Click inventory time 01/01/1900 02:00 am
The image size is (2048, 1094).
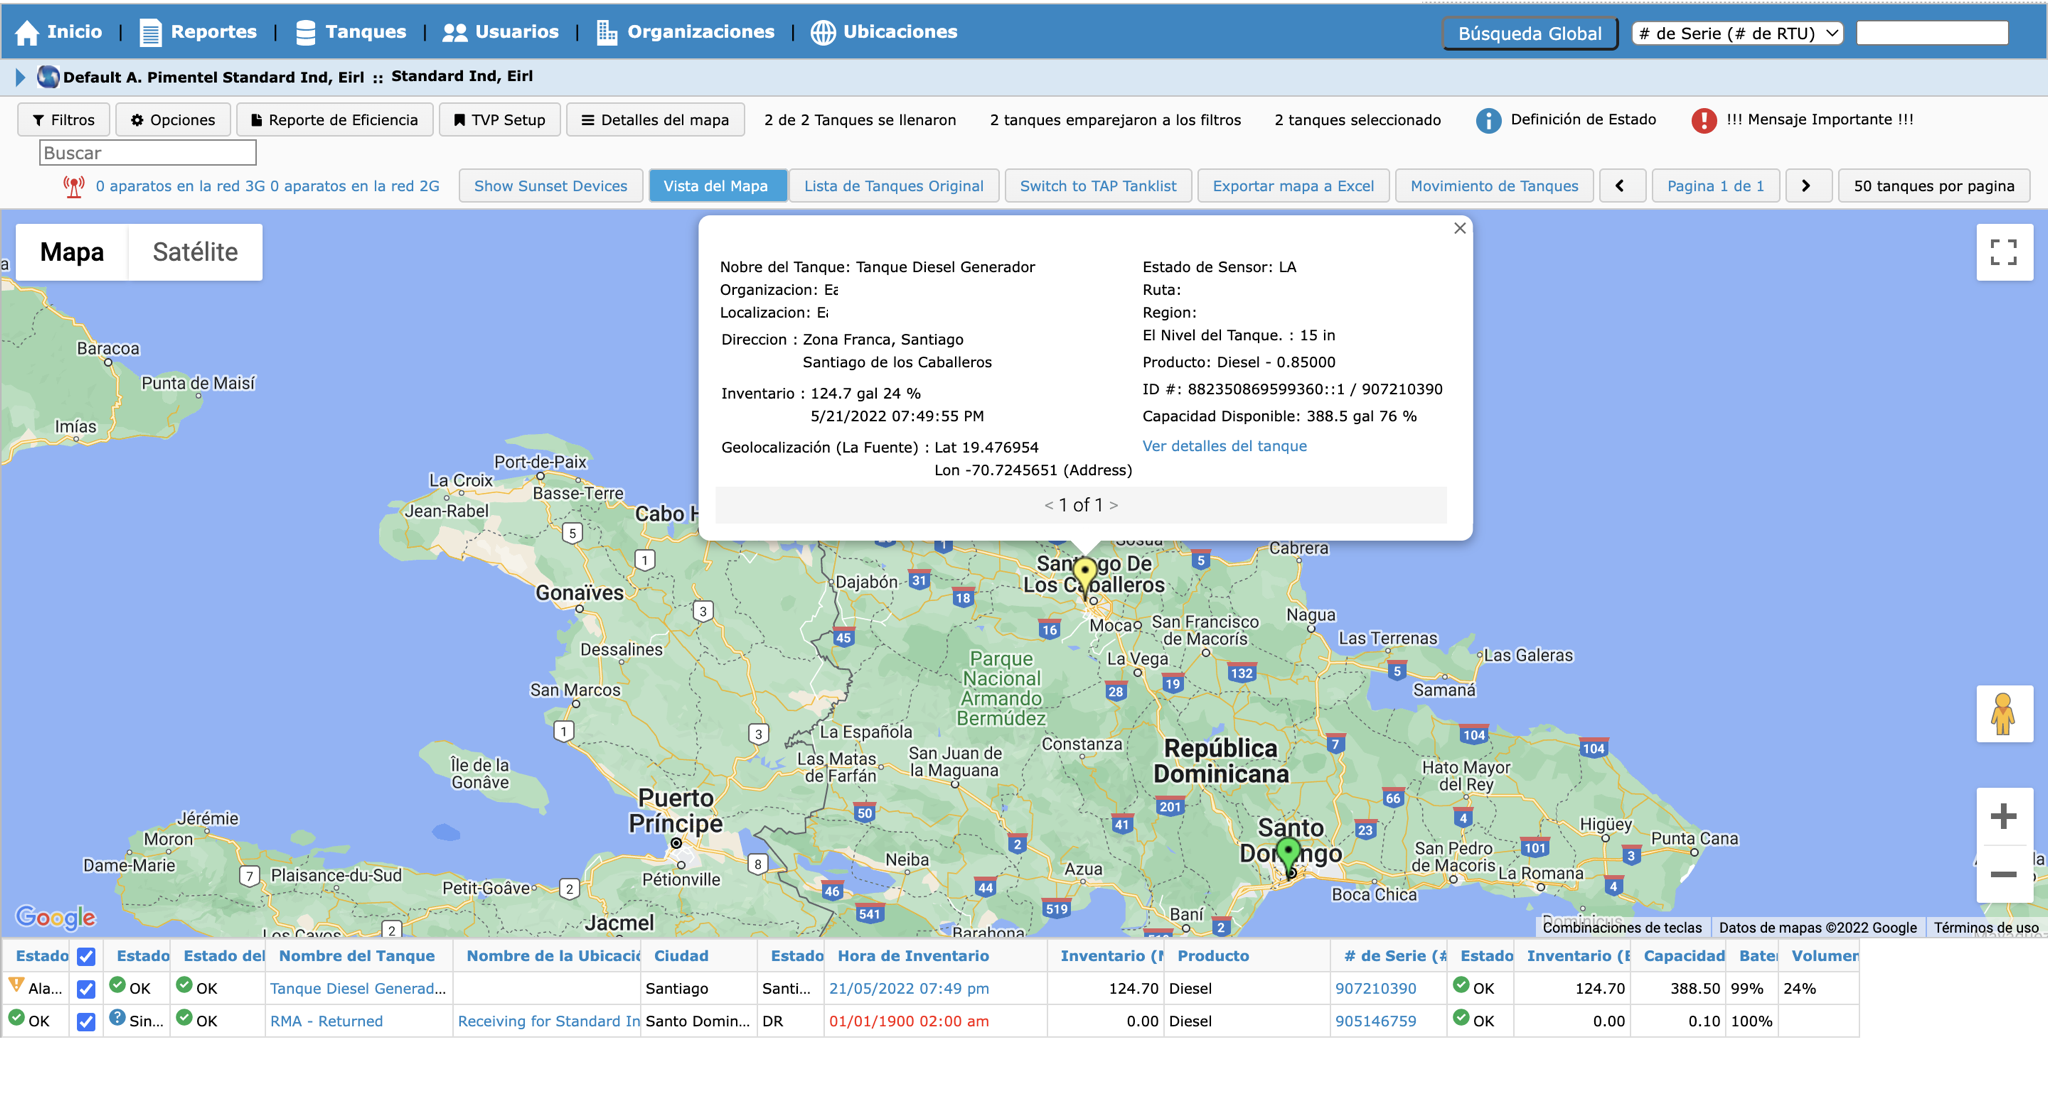pyautogui.click(x=909, y=1022)
